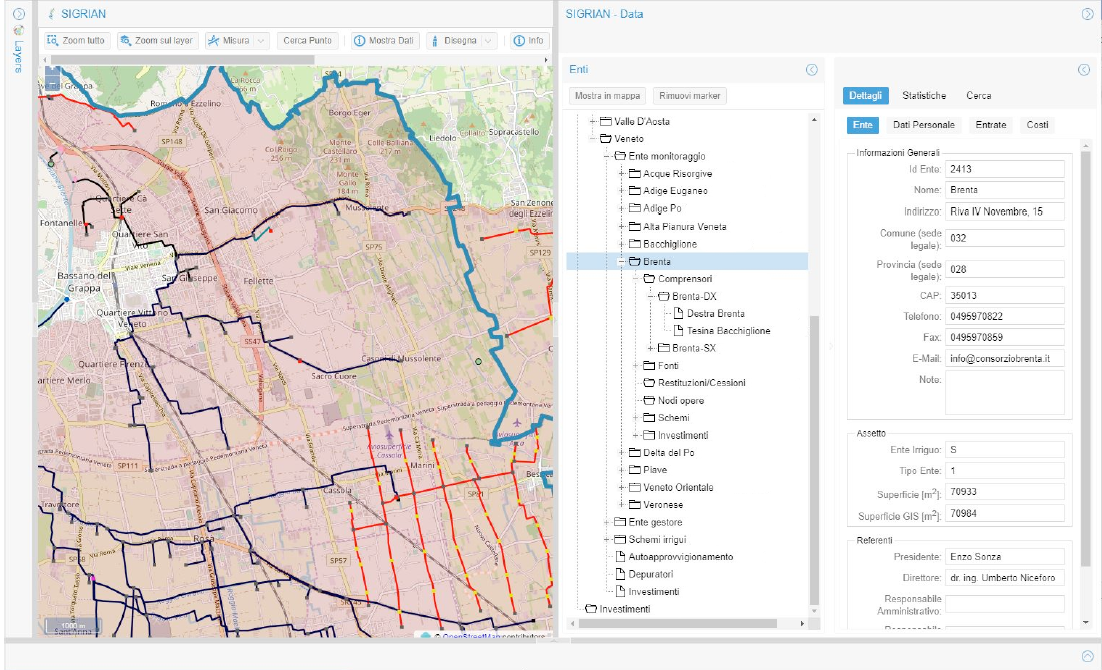
Task: Click the Zoom tutto toolbar button
Action: (x=76, y=41)
